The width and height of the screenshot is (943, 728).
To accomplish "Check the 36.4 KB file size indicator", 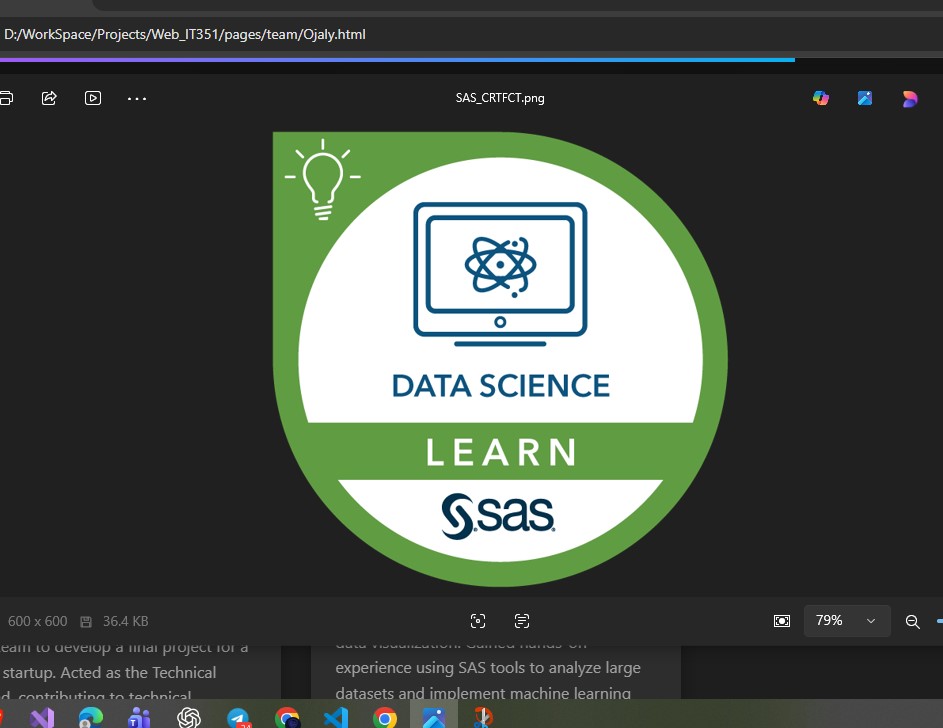I will coord(125,621).
